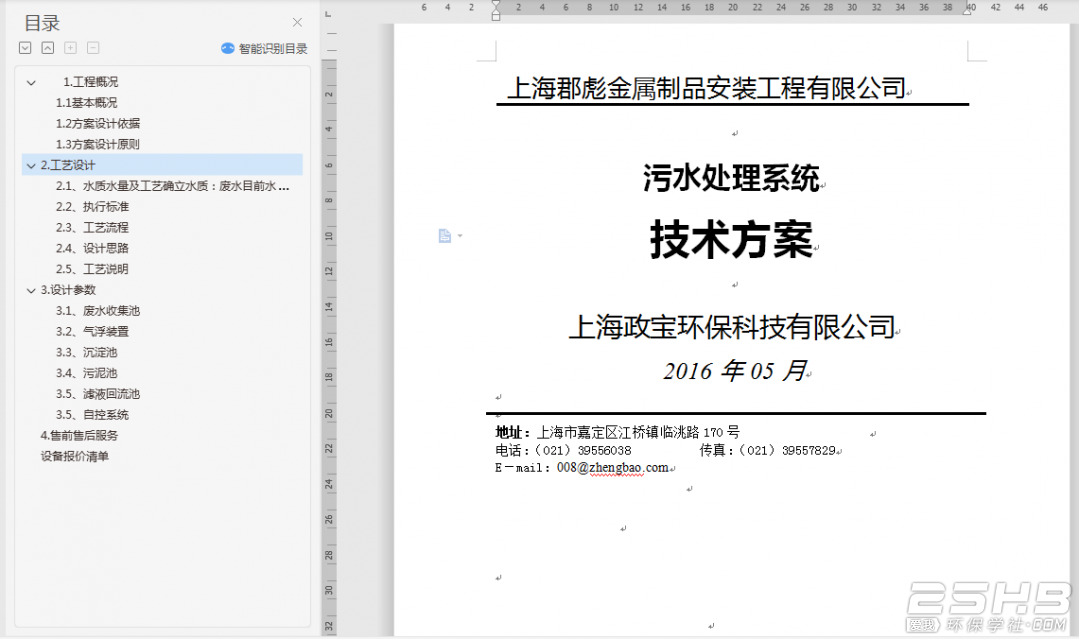Close the 目录 navigation panel
This screenshot has width=1079, height=639.
click(x=297, y=22)
